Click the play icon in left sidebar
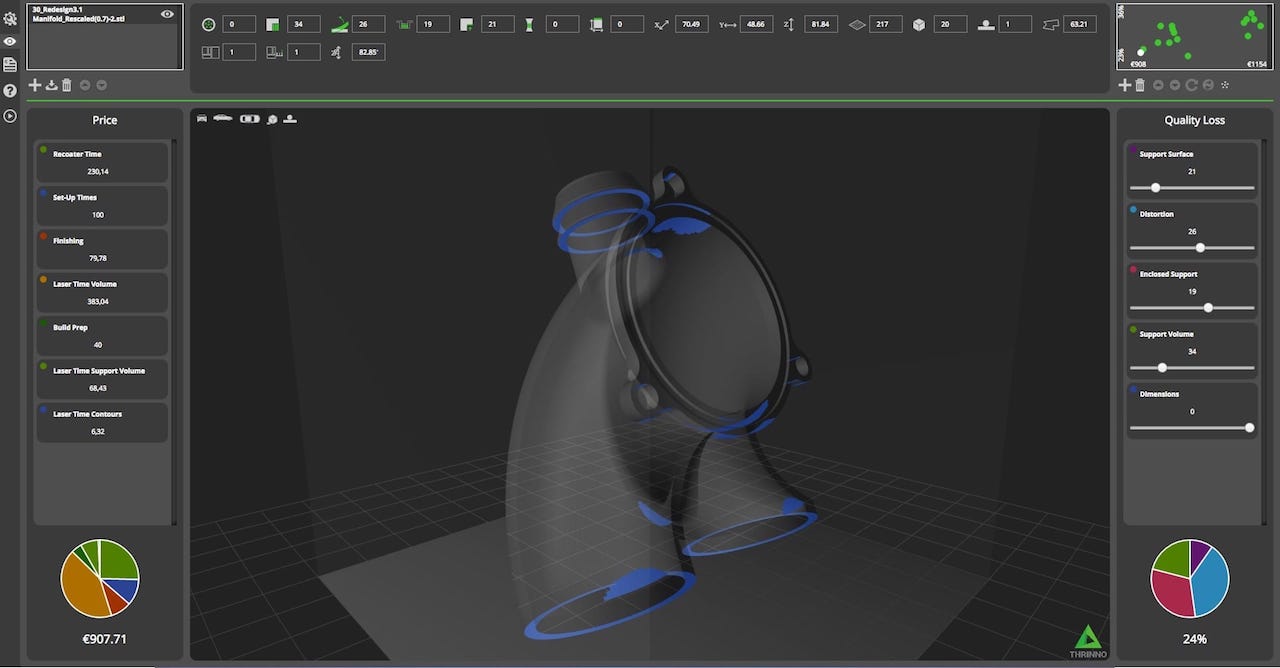Screen dimensions: 1280x668 point(10,116)
